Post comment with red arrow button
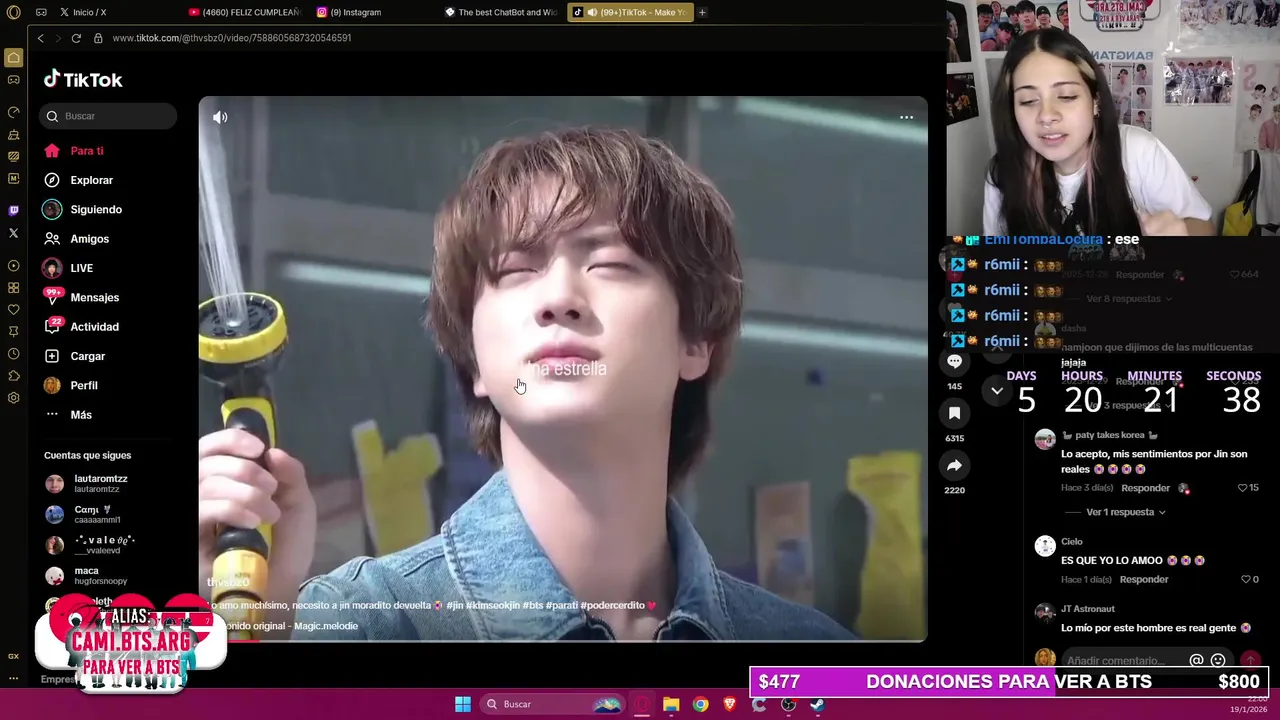Image resolution: width=1280 pixels, height=720 pixels. (x=1250, y=660)
